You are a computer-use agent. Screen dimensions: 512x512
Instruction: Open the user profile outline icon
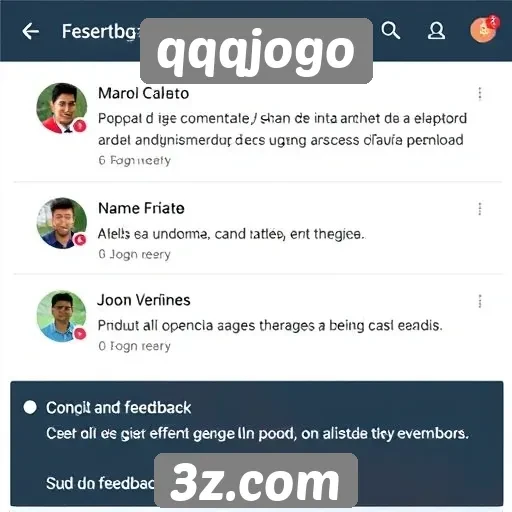(x=436, y=31)
